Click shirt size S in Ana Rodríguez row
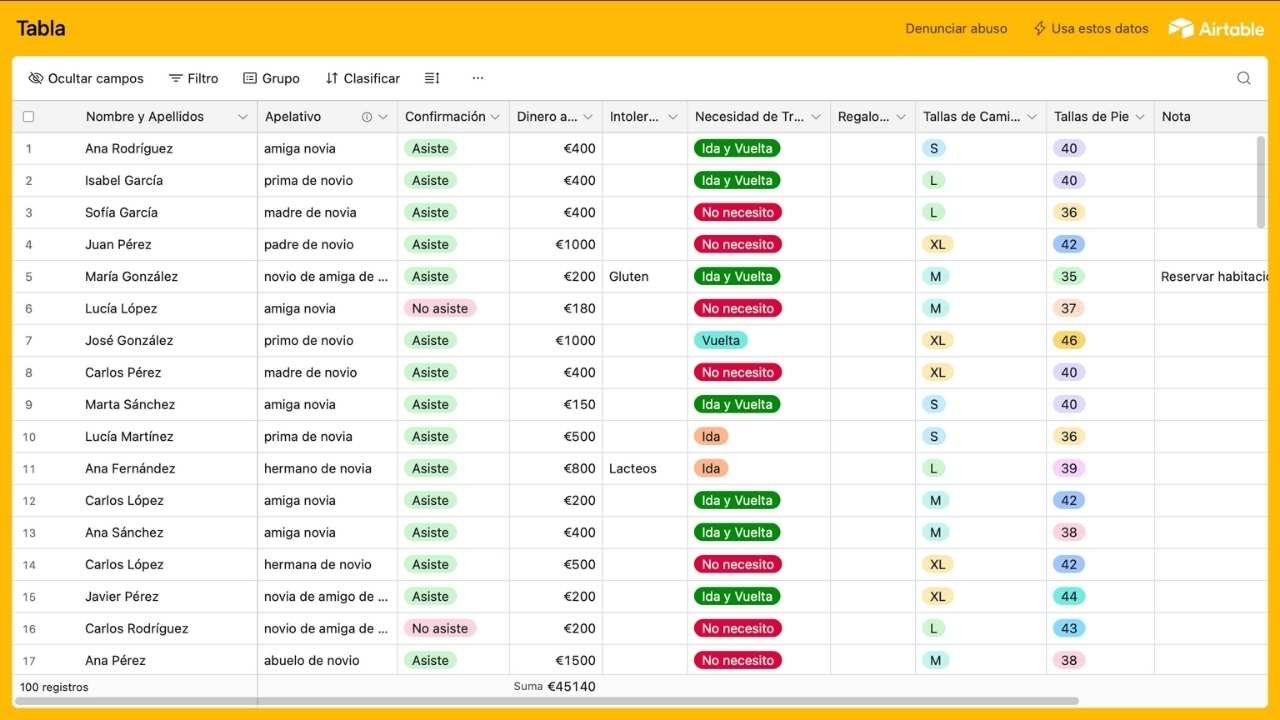This screenshot has height=720, width=1280. [x=934, y=148]
